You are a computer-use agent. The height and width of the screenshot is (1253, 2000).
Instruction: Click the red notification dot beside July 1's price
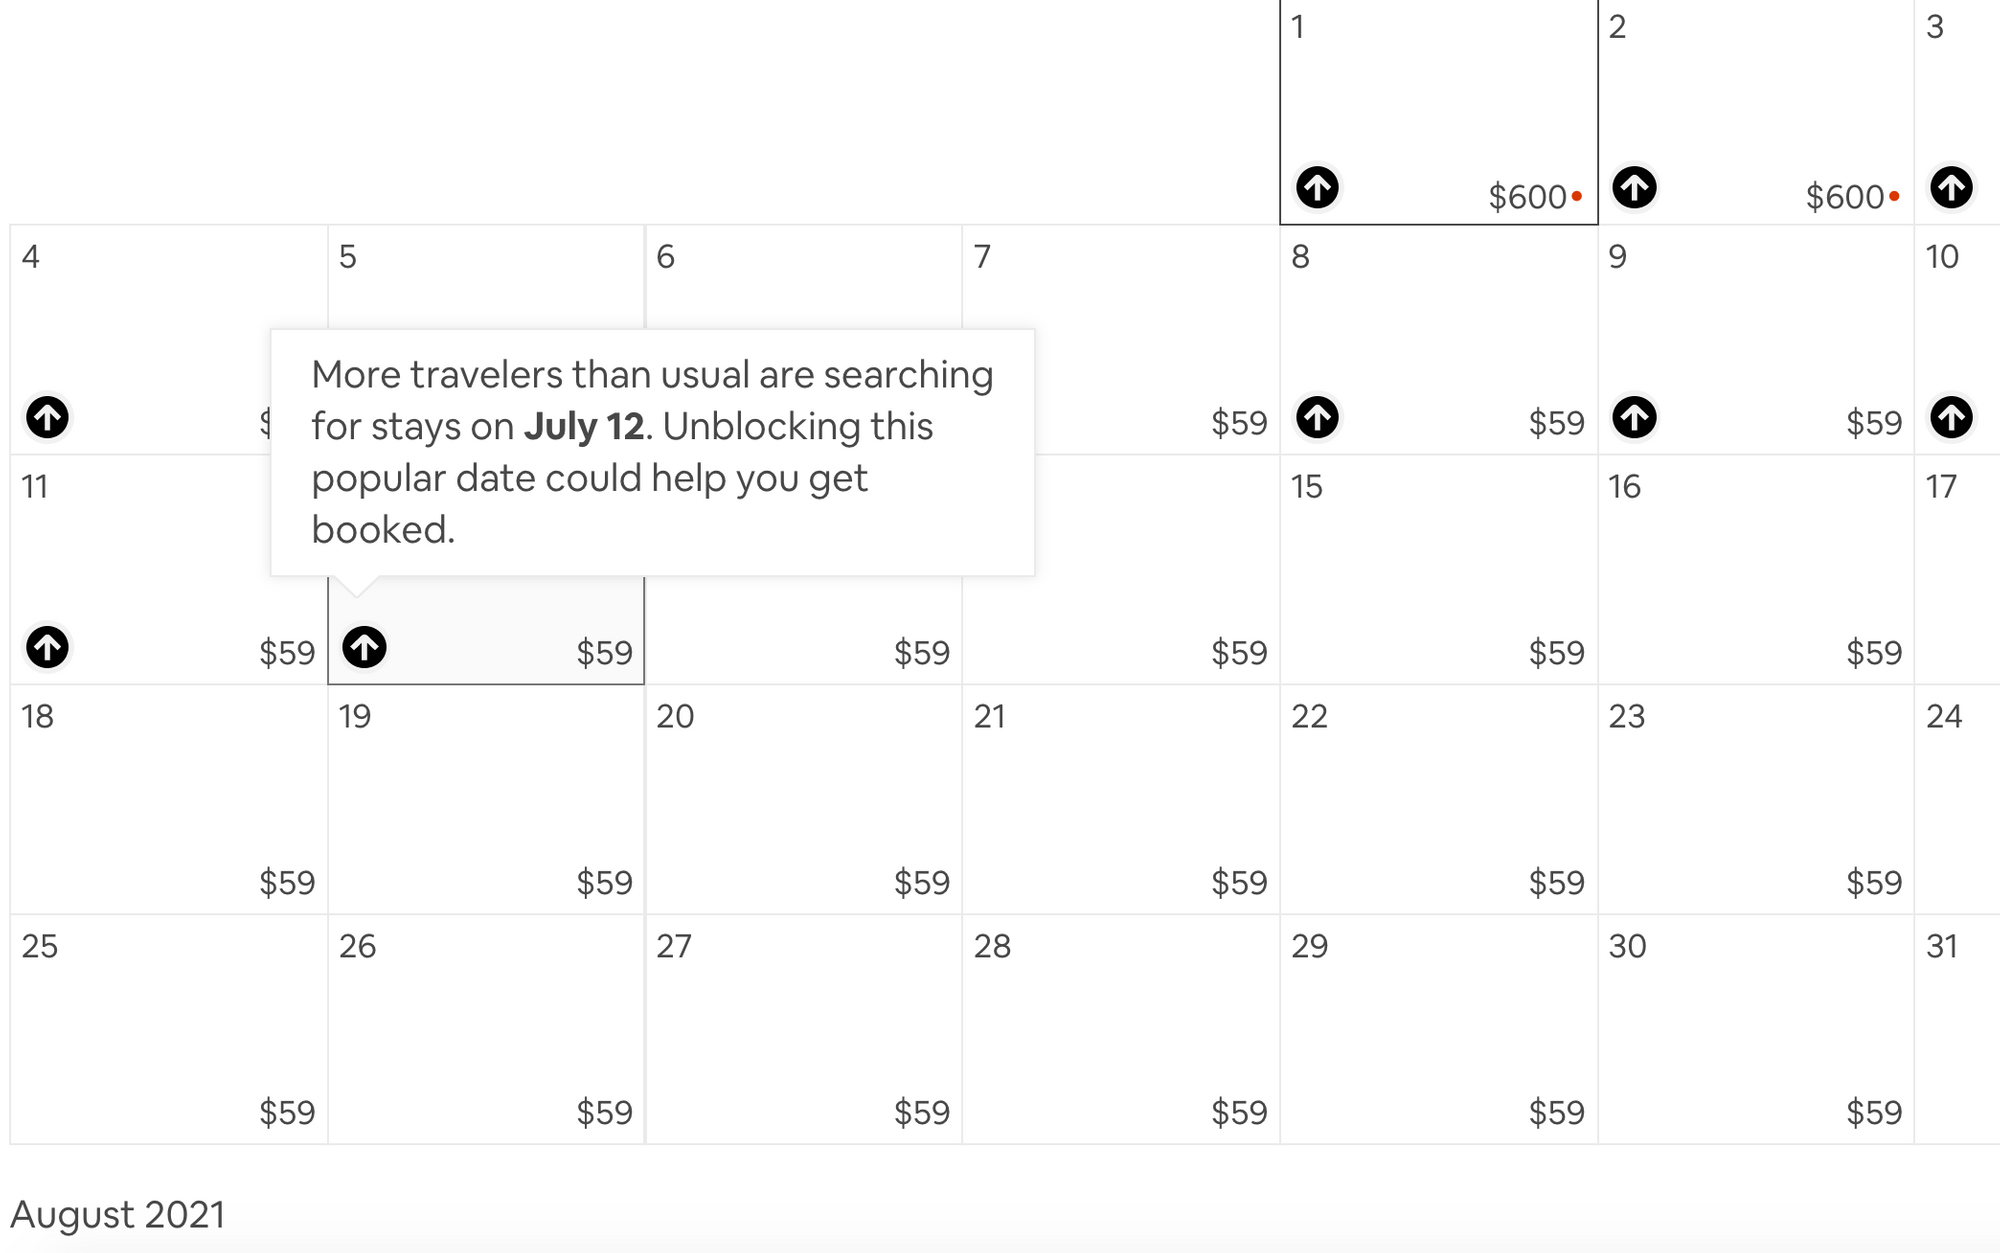[x=1575, y=198]
